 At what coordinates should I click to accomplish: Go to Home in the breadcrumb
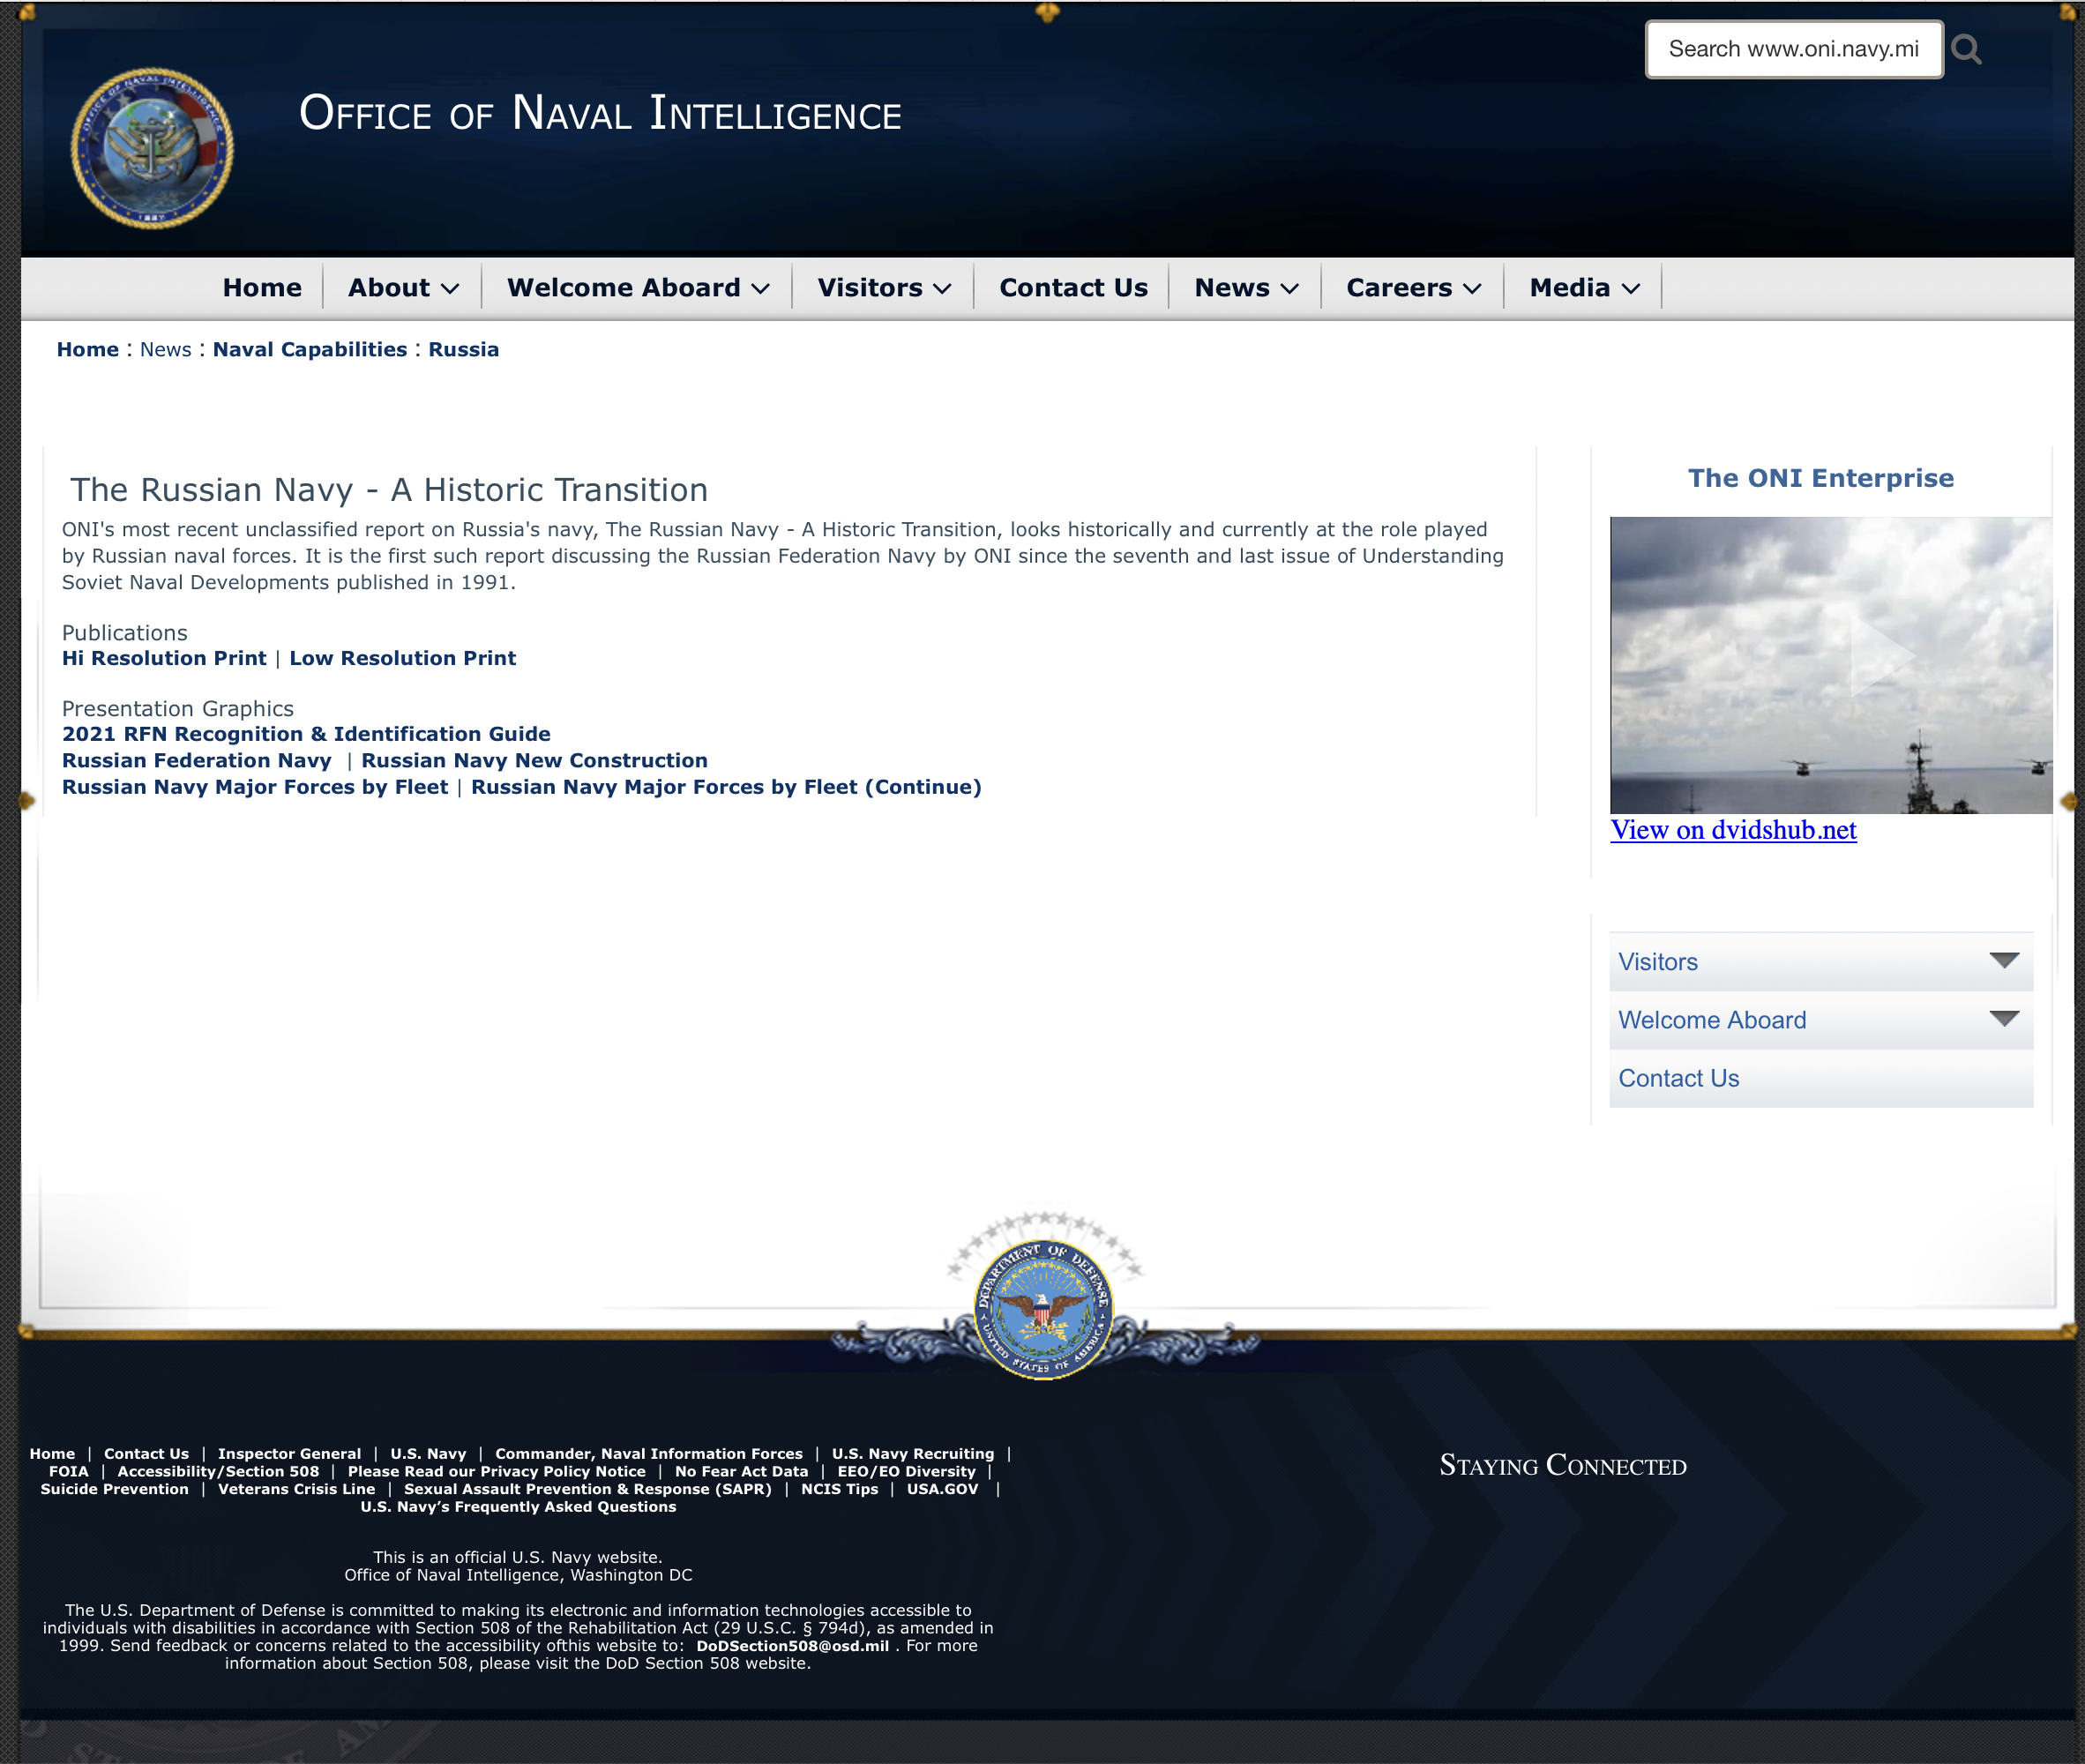(88, 350)
